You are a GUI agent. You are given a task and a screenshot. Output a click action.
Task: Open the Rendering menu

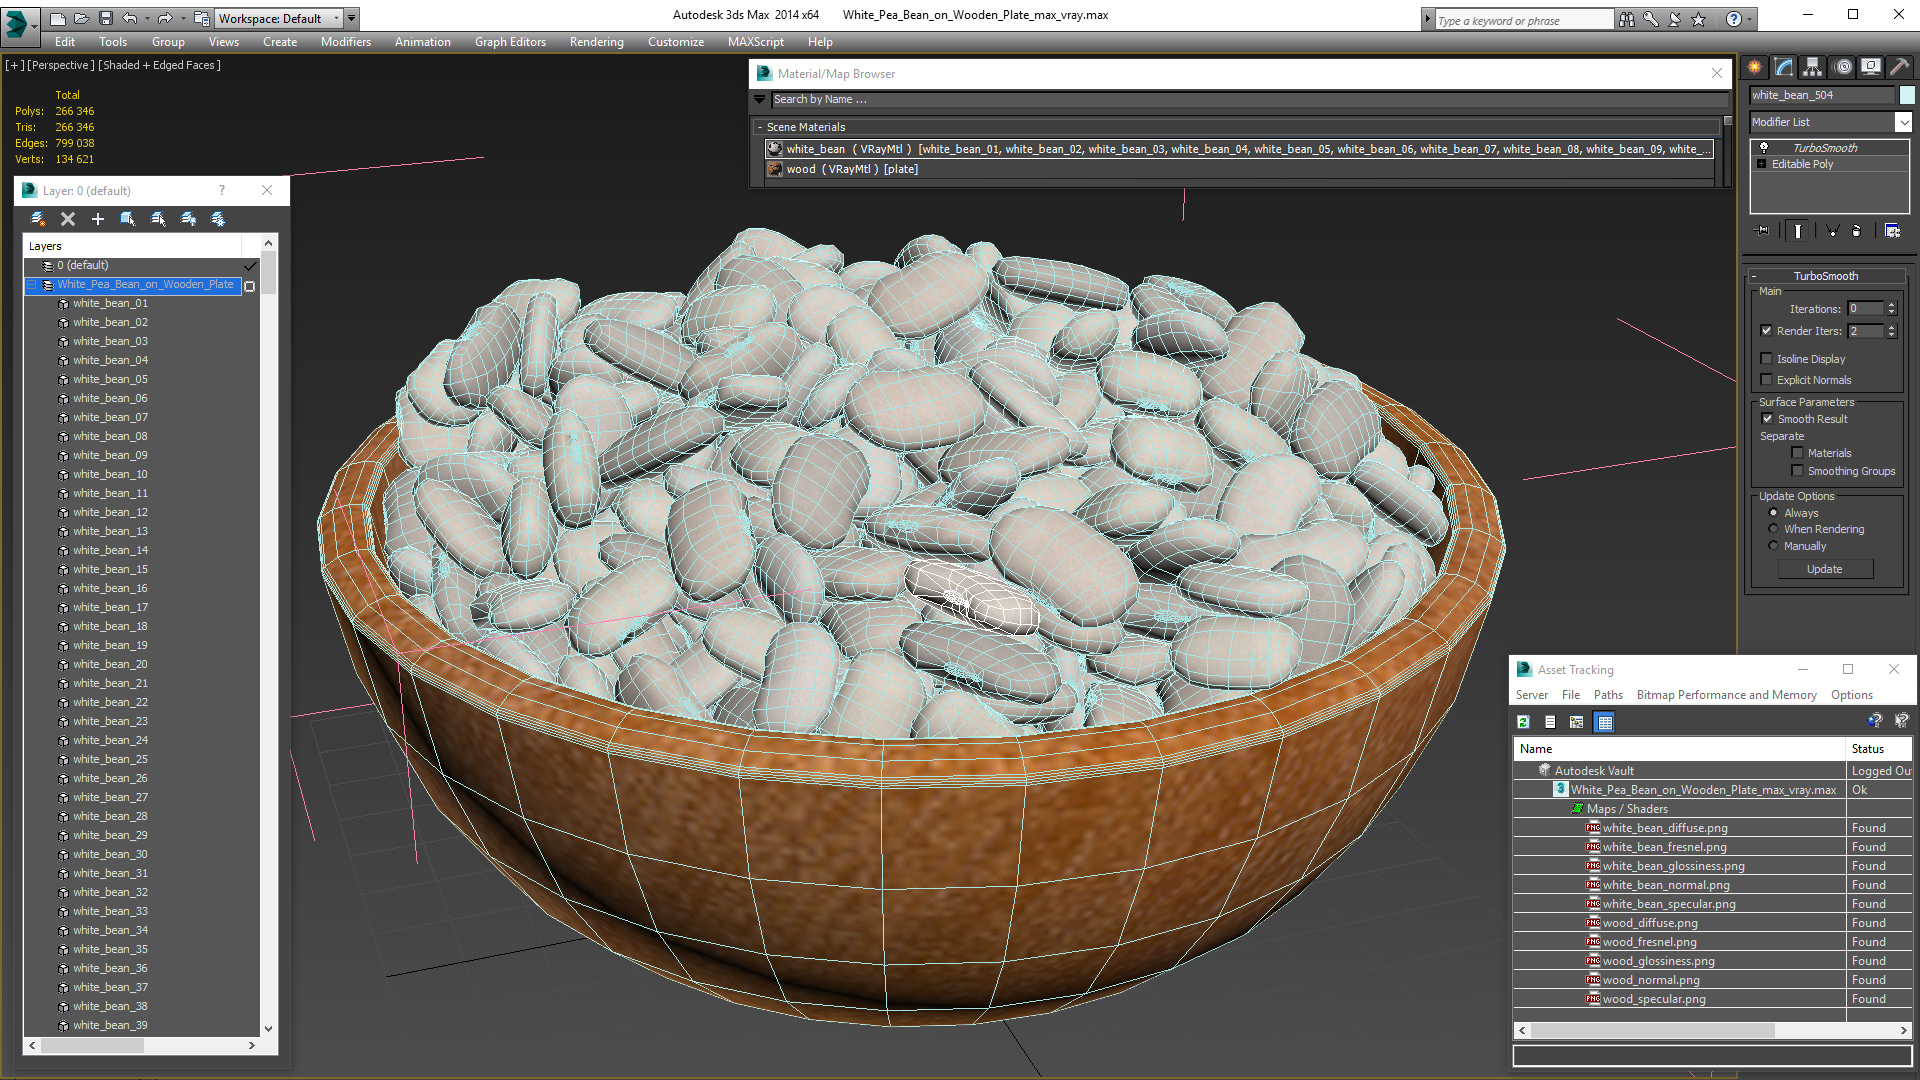pos(596,42)
